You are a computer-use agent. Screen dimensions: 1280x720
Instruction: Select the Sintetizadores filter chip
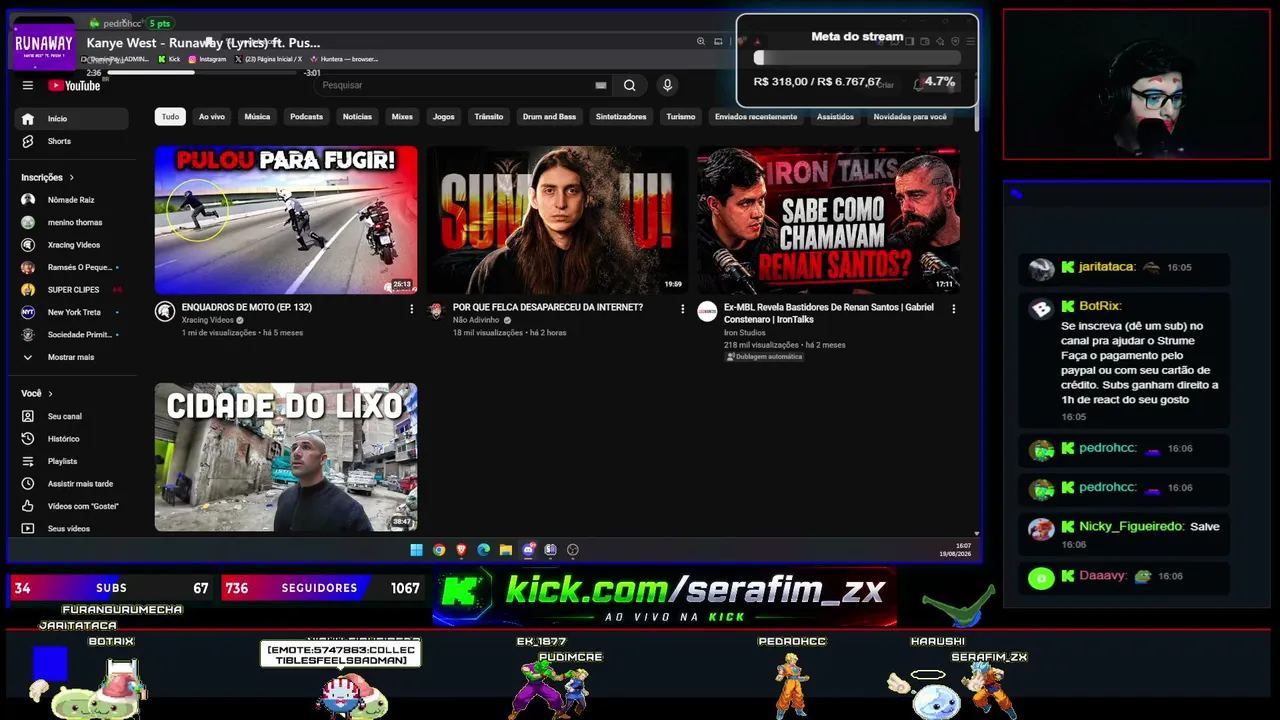coord(621,117)
